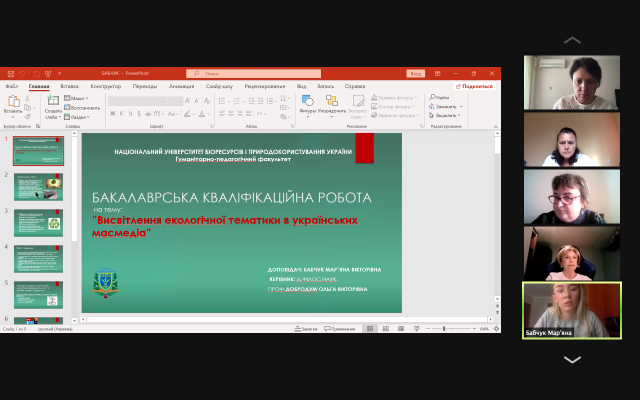
Task: Open the Фигуры shapes gallery
Action: (308, 104)
